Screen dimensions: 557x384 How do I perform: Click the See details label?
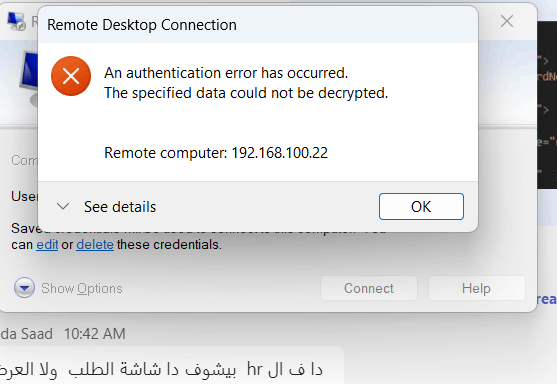[120, 207]
